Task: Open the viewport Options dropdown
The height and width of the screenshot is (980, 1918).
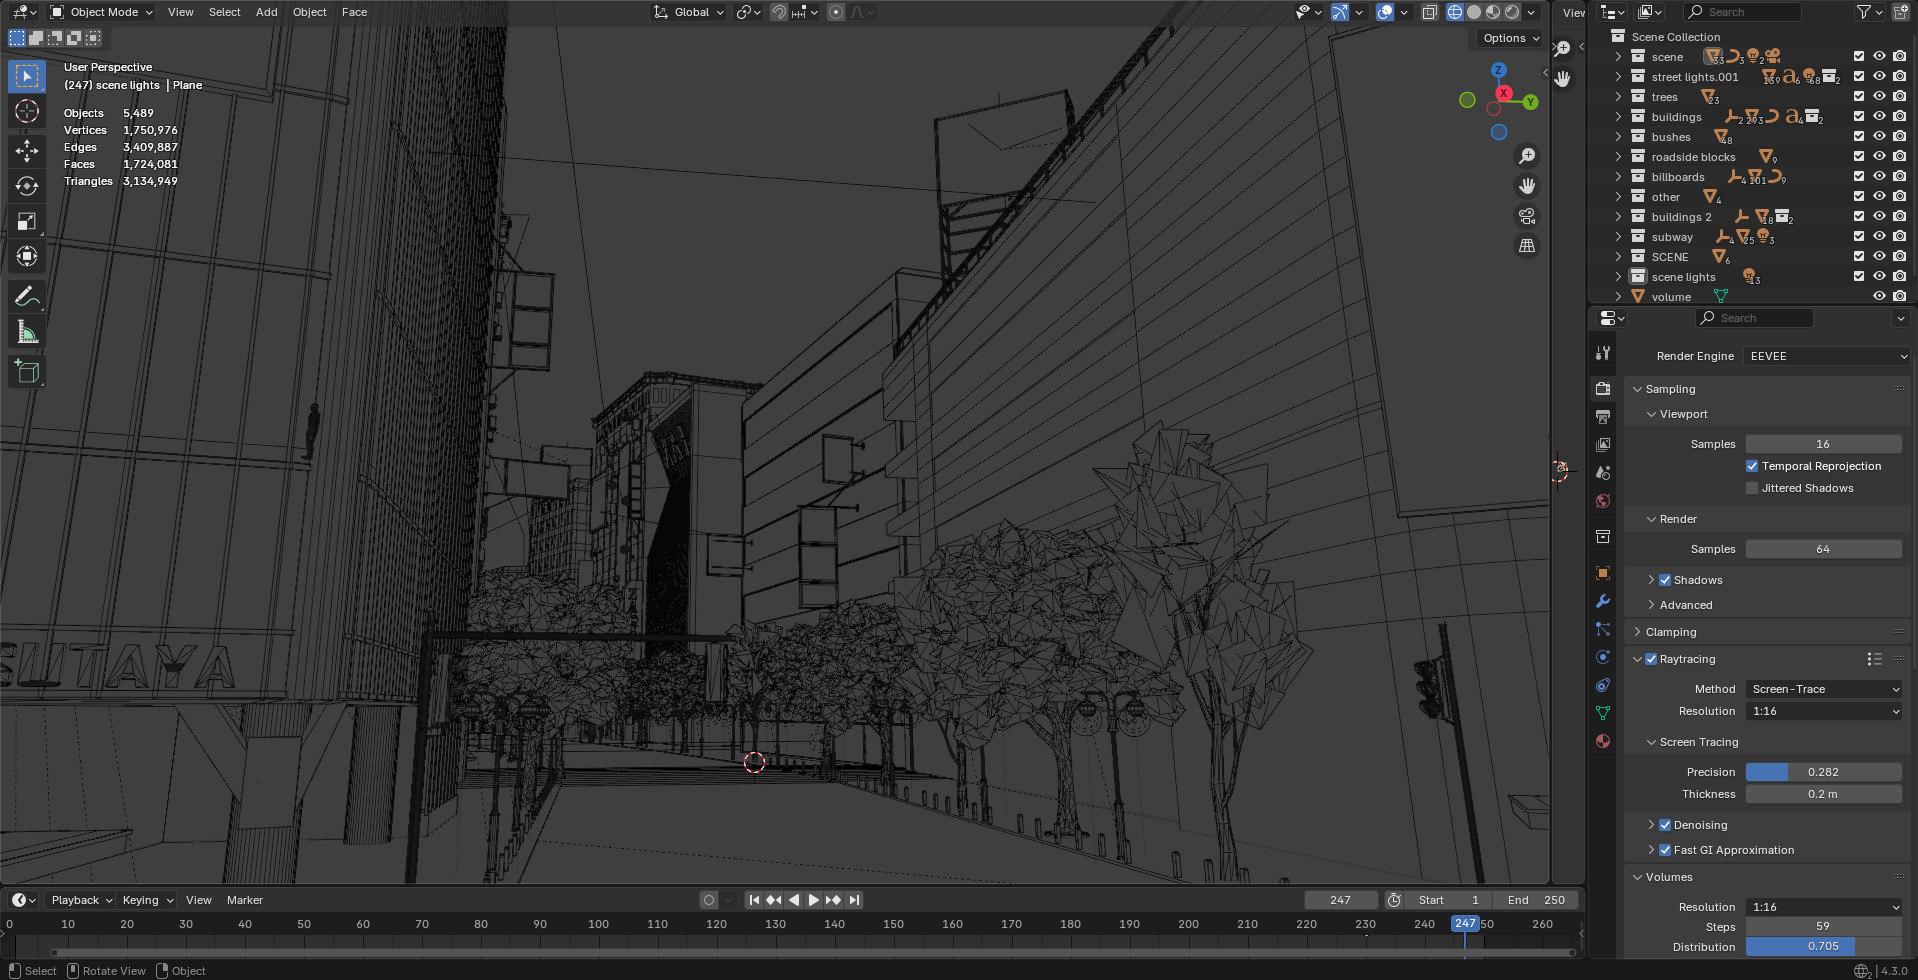Action: (x=1510, y=38)
